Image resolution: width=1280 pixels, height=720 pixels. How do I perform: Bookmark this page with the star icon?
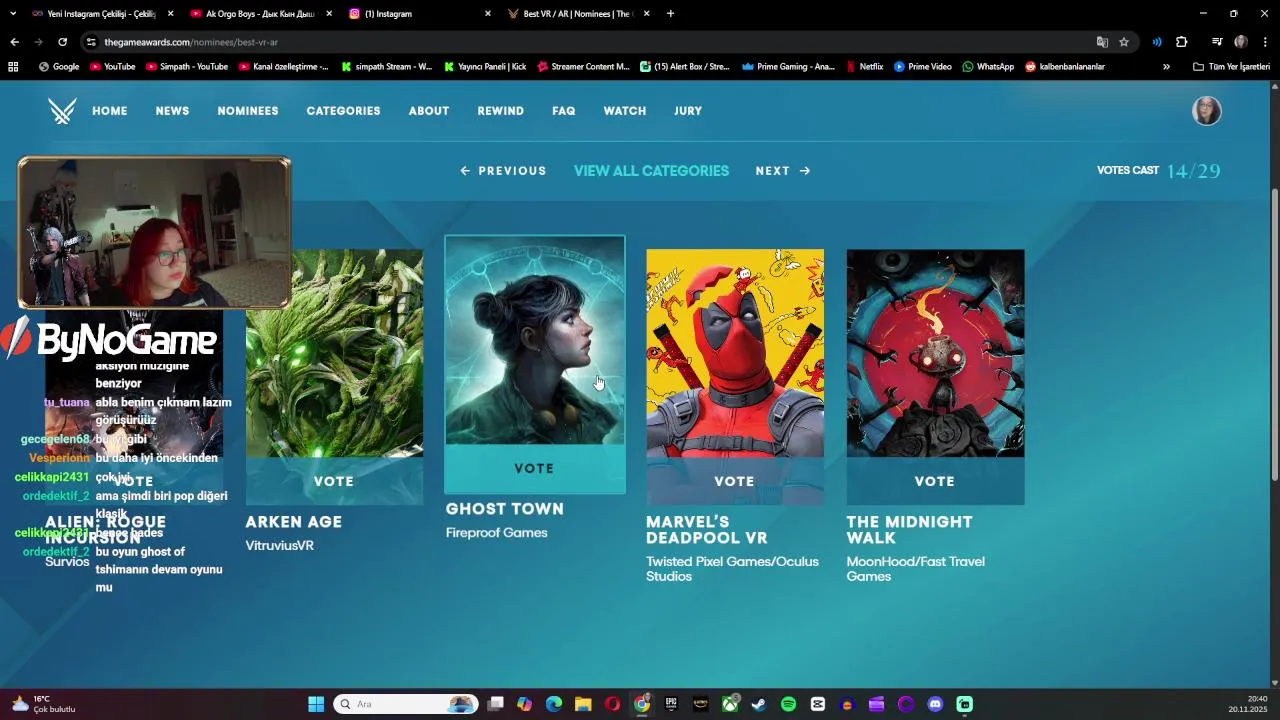click(x=1124, y=42)
